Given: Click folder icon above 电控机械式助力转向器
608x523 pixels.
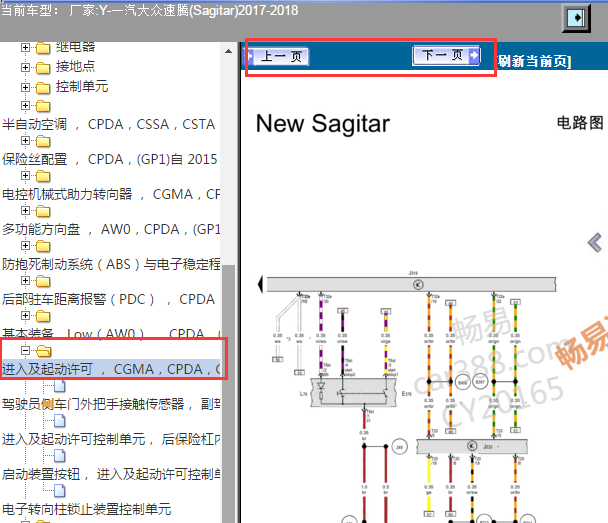Looking at the screenshot, I should pos(43,176).
